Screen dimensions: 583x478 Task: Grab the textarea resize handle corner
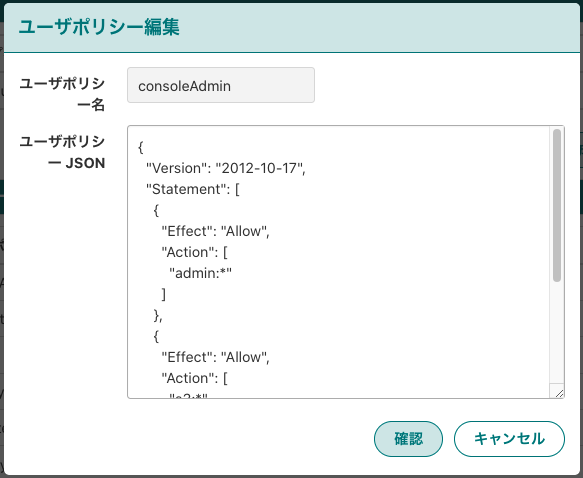[x=559, y=393]
